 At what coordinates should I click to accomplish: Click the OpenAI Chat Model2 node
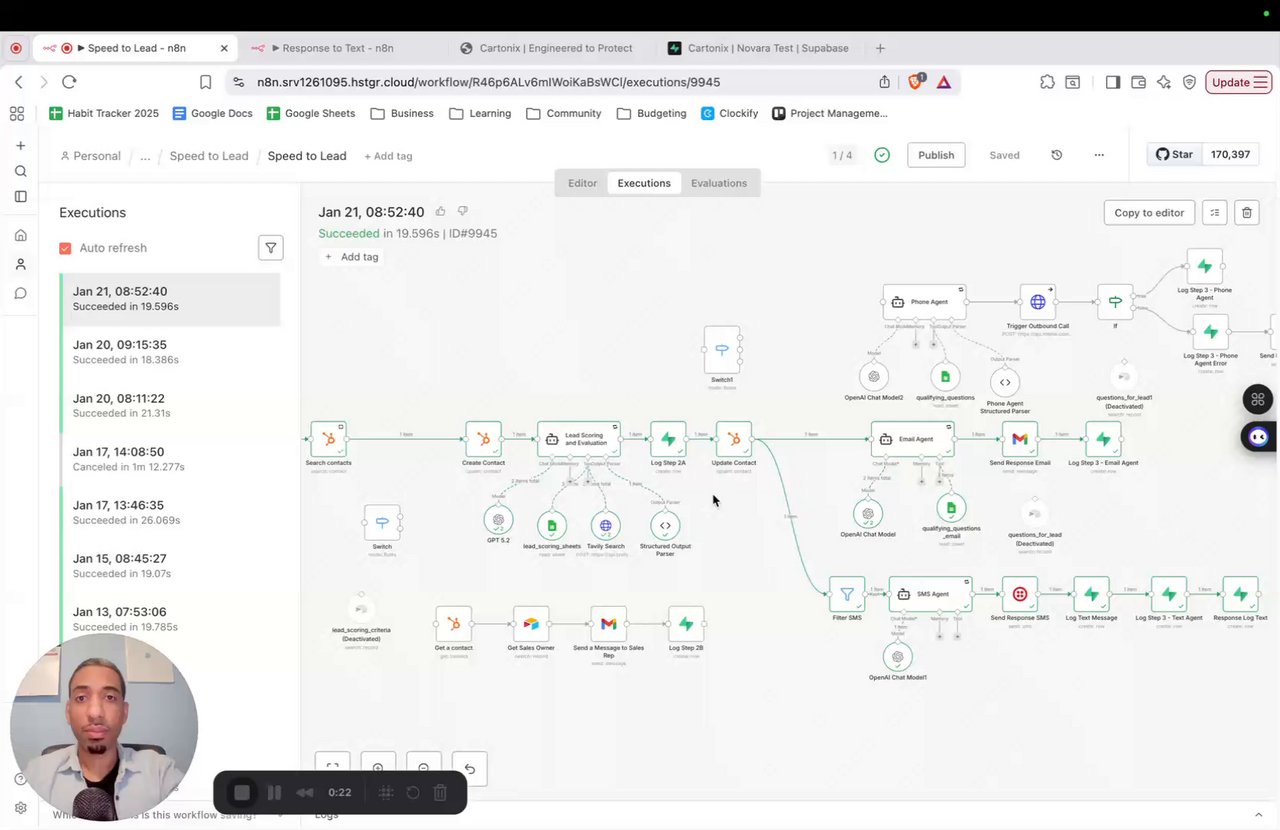tap(874, 376)
